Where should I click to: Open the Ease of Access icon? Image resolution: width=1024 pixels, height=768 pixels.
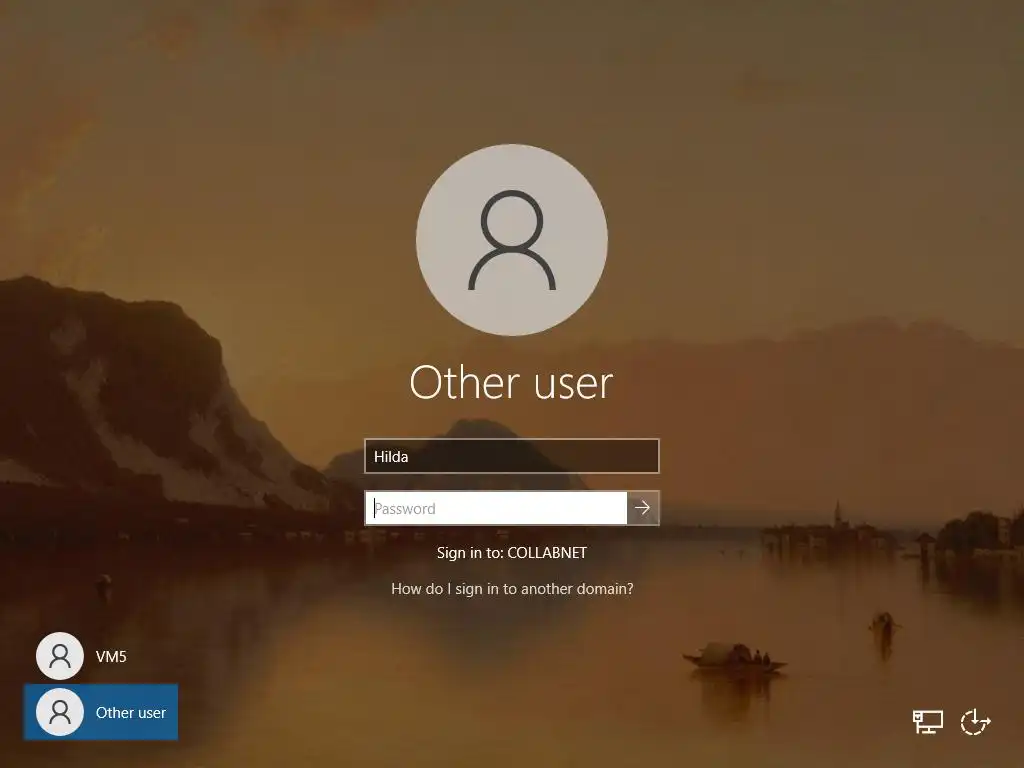click(x=976, y=722)
